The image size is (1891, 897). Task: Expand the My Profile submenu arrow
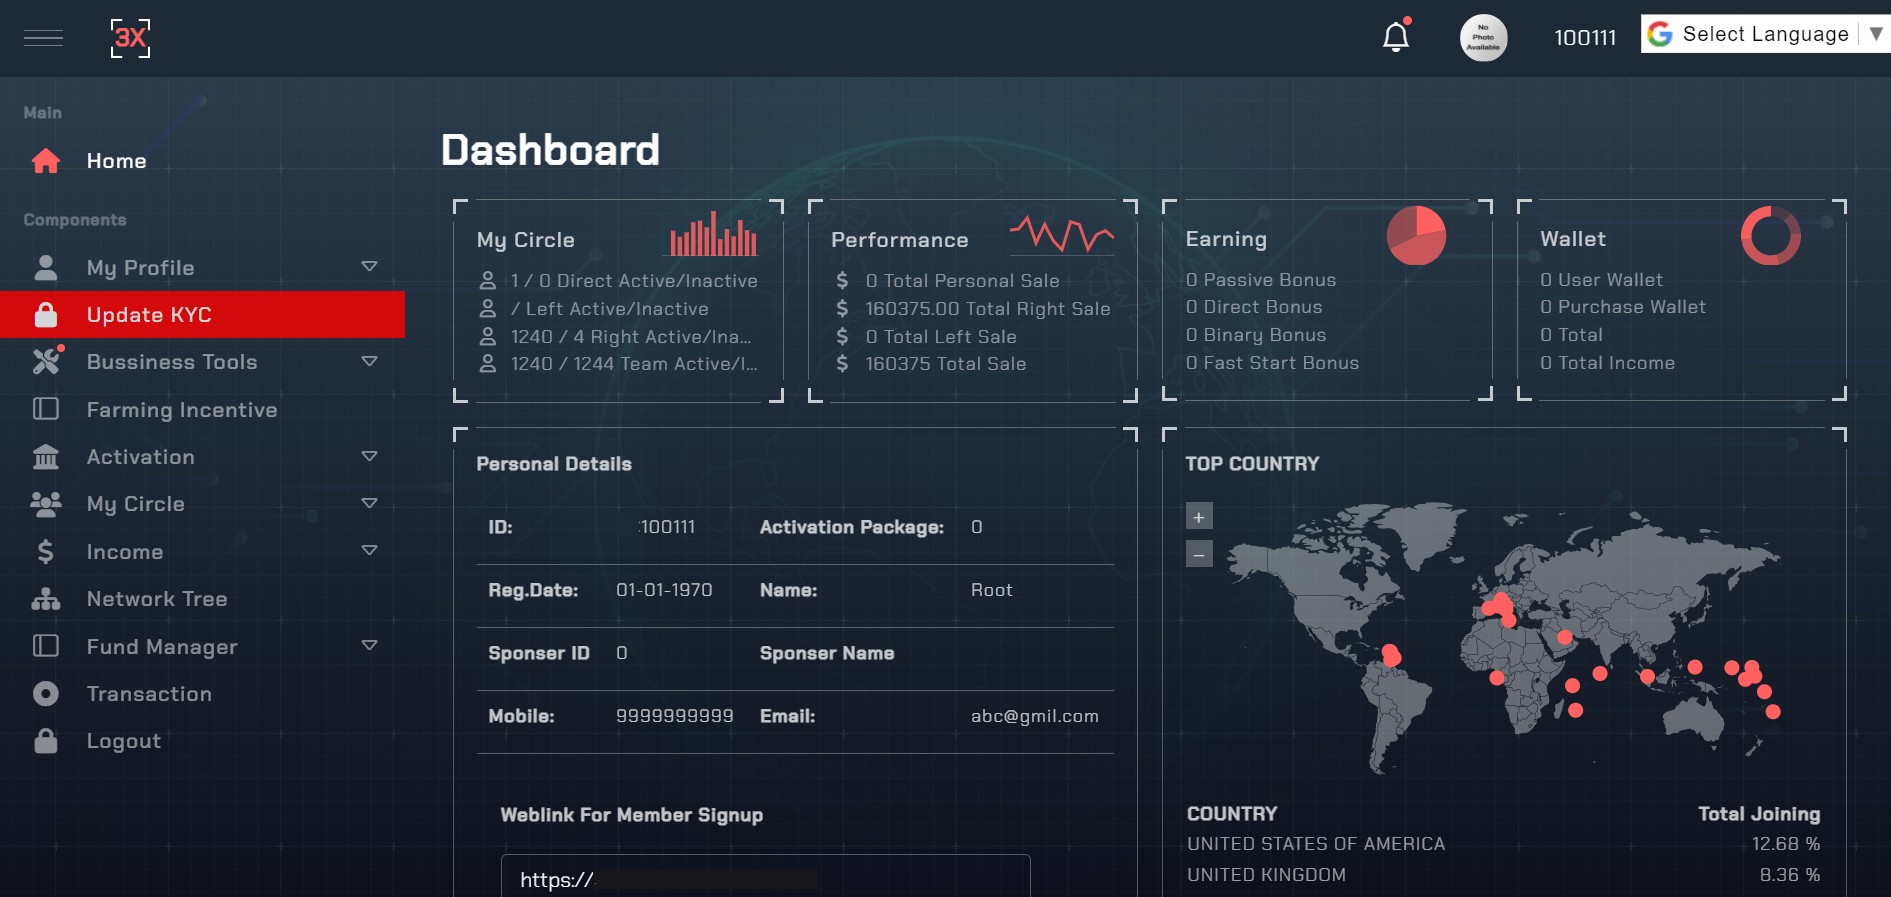[369, 267]
